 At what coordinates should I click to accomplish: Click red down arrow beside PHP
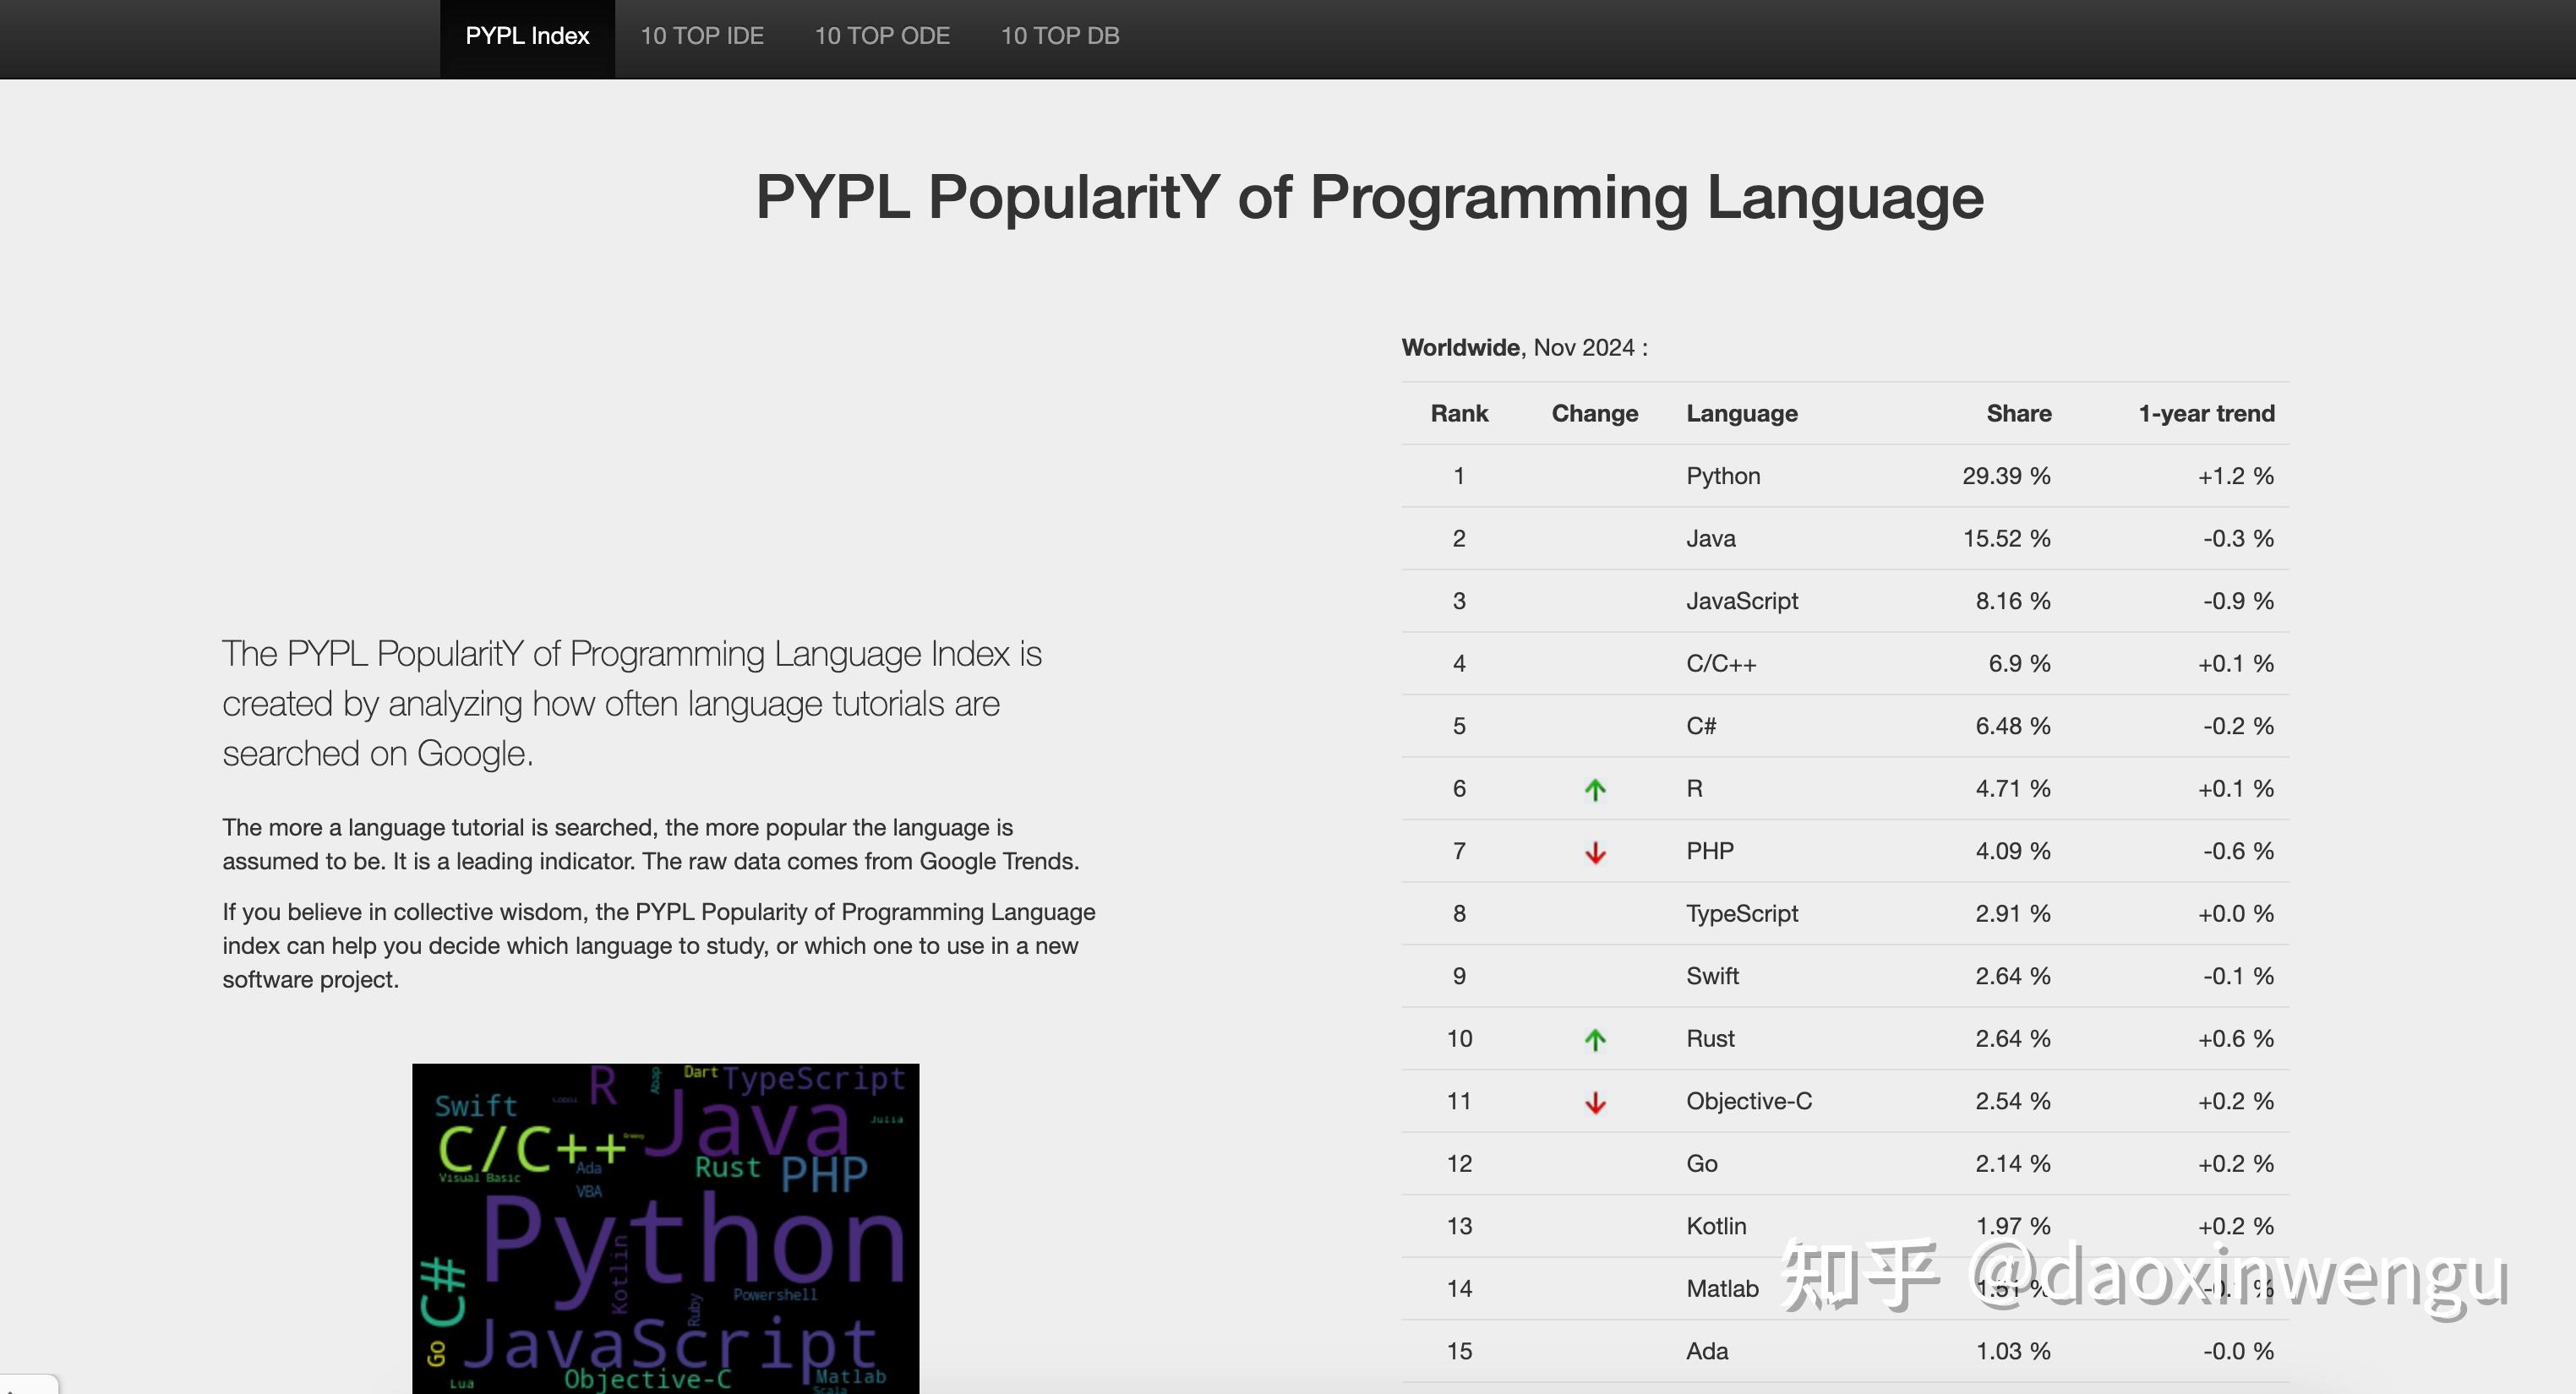point(1595,852)
